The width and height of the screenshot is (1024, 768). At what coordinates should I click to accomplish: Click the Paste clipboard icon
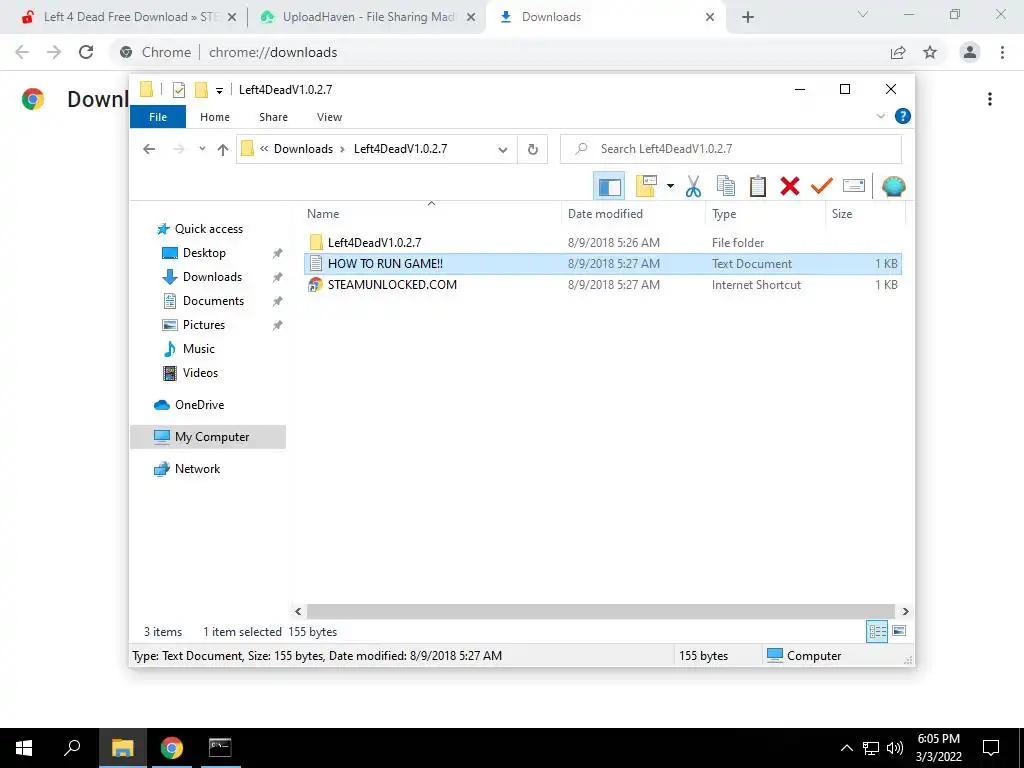pyautogui.click(x=758, y=187)
